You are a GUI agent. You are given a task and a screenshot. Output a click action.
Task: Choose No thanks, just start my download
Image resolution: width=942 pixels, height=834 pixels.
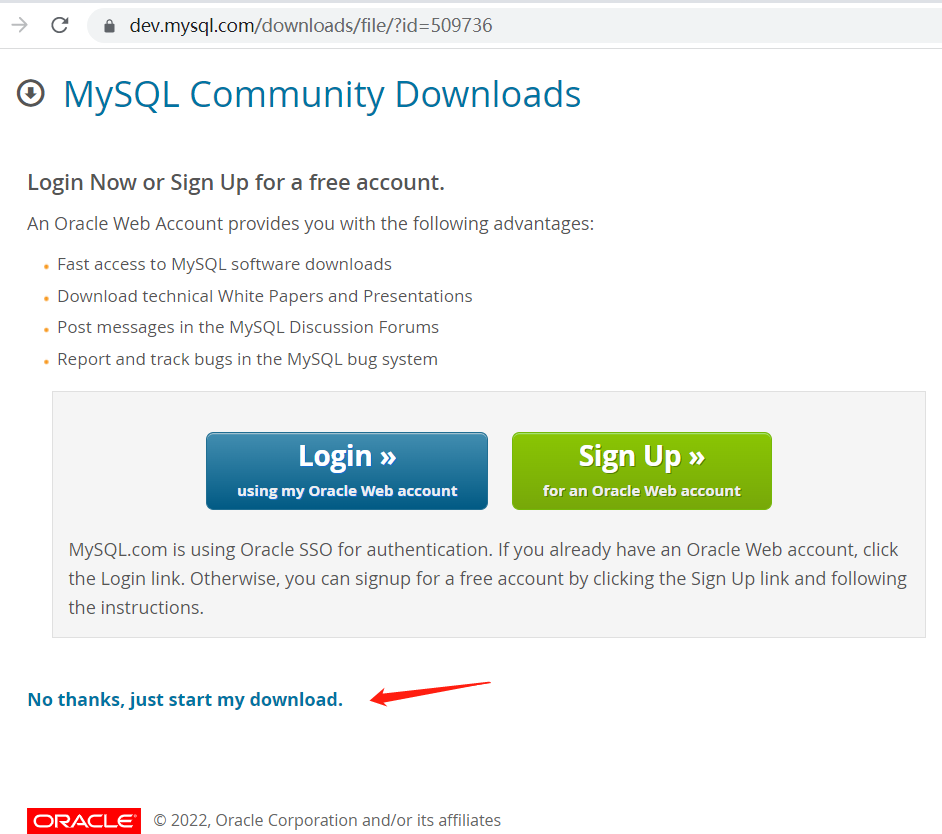pos(185,699)
